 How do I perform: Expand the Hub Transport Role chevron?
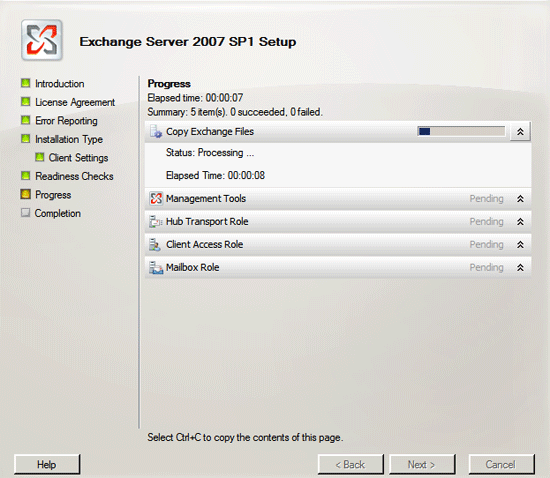click(520, 222)
